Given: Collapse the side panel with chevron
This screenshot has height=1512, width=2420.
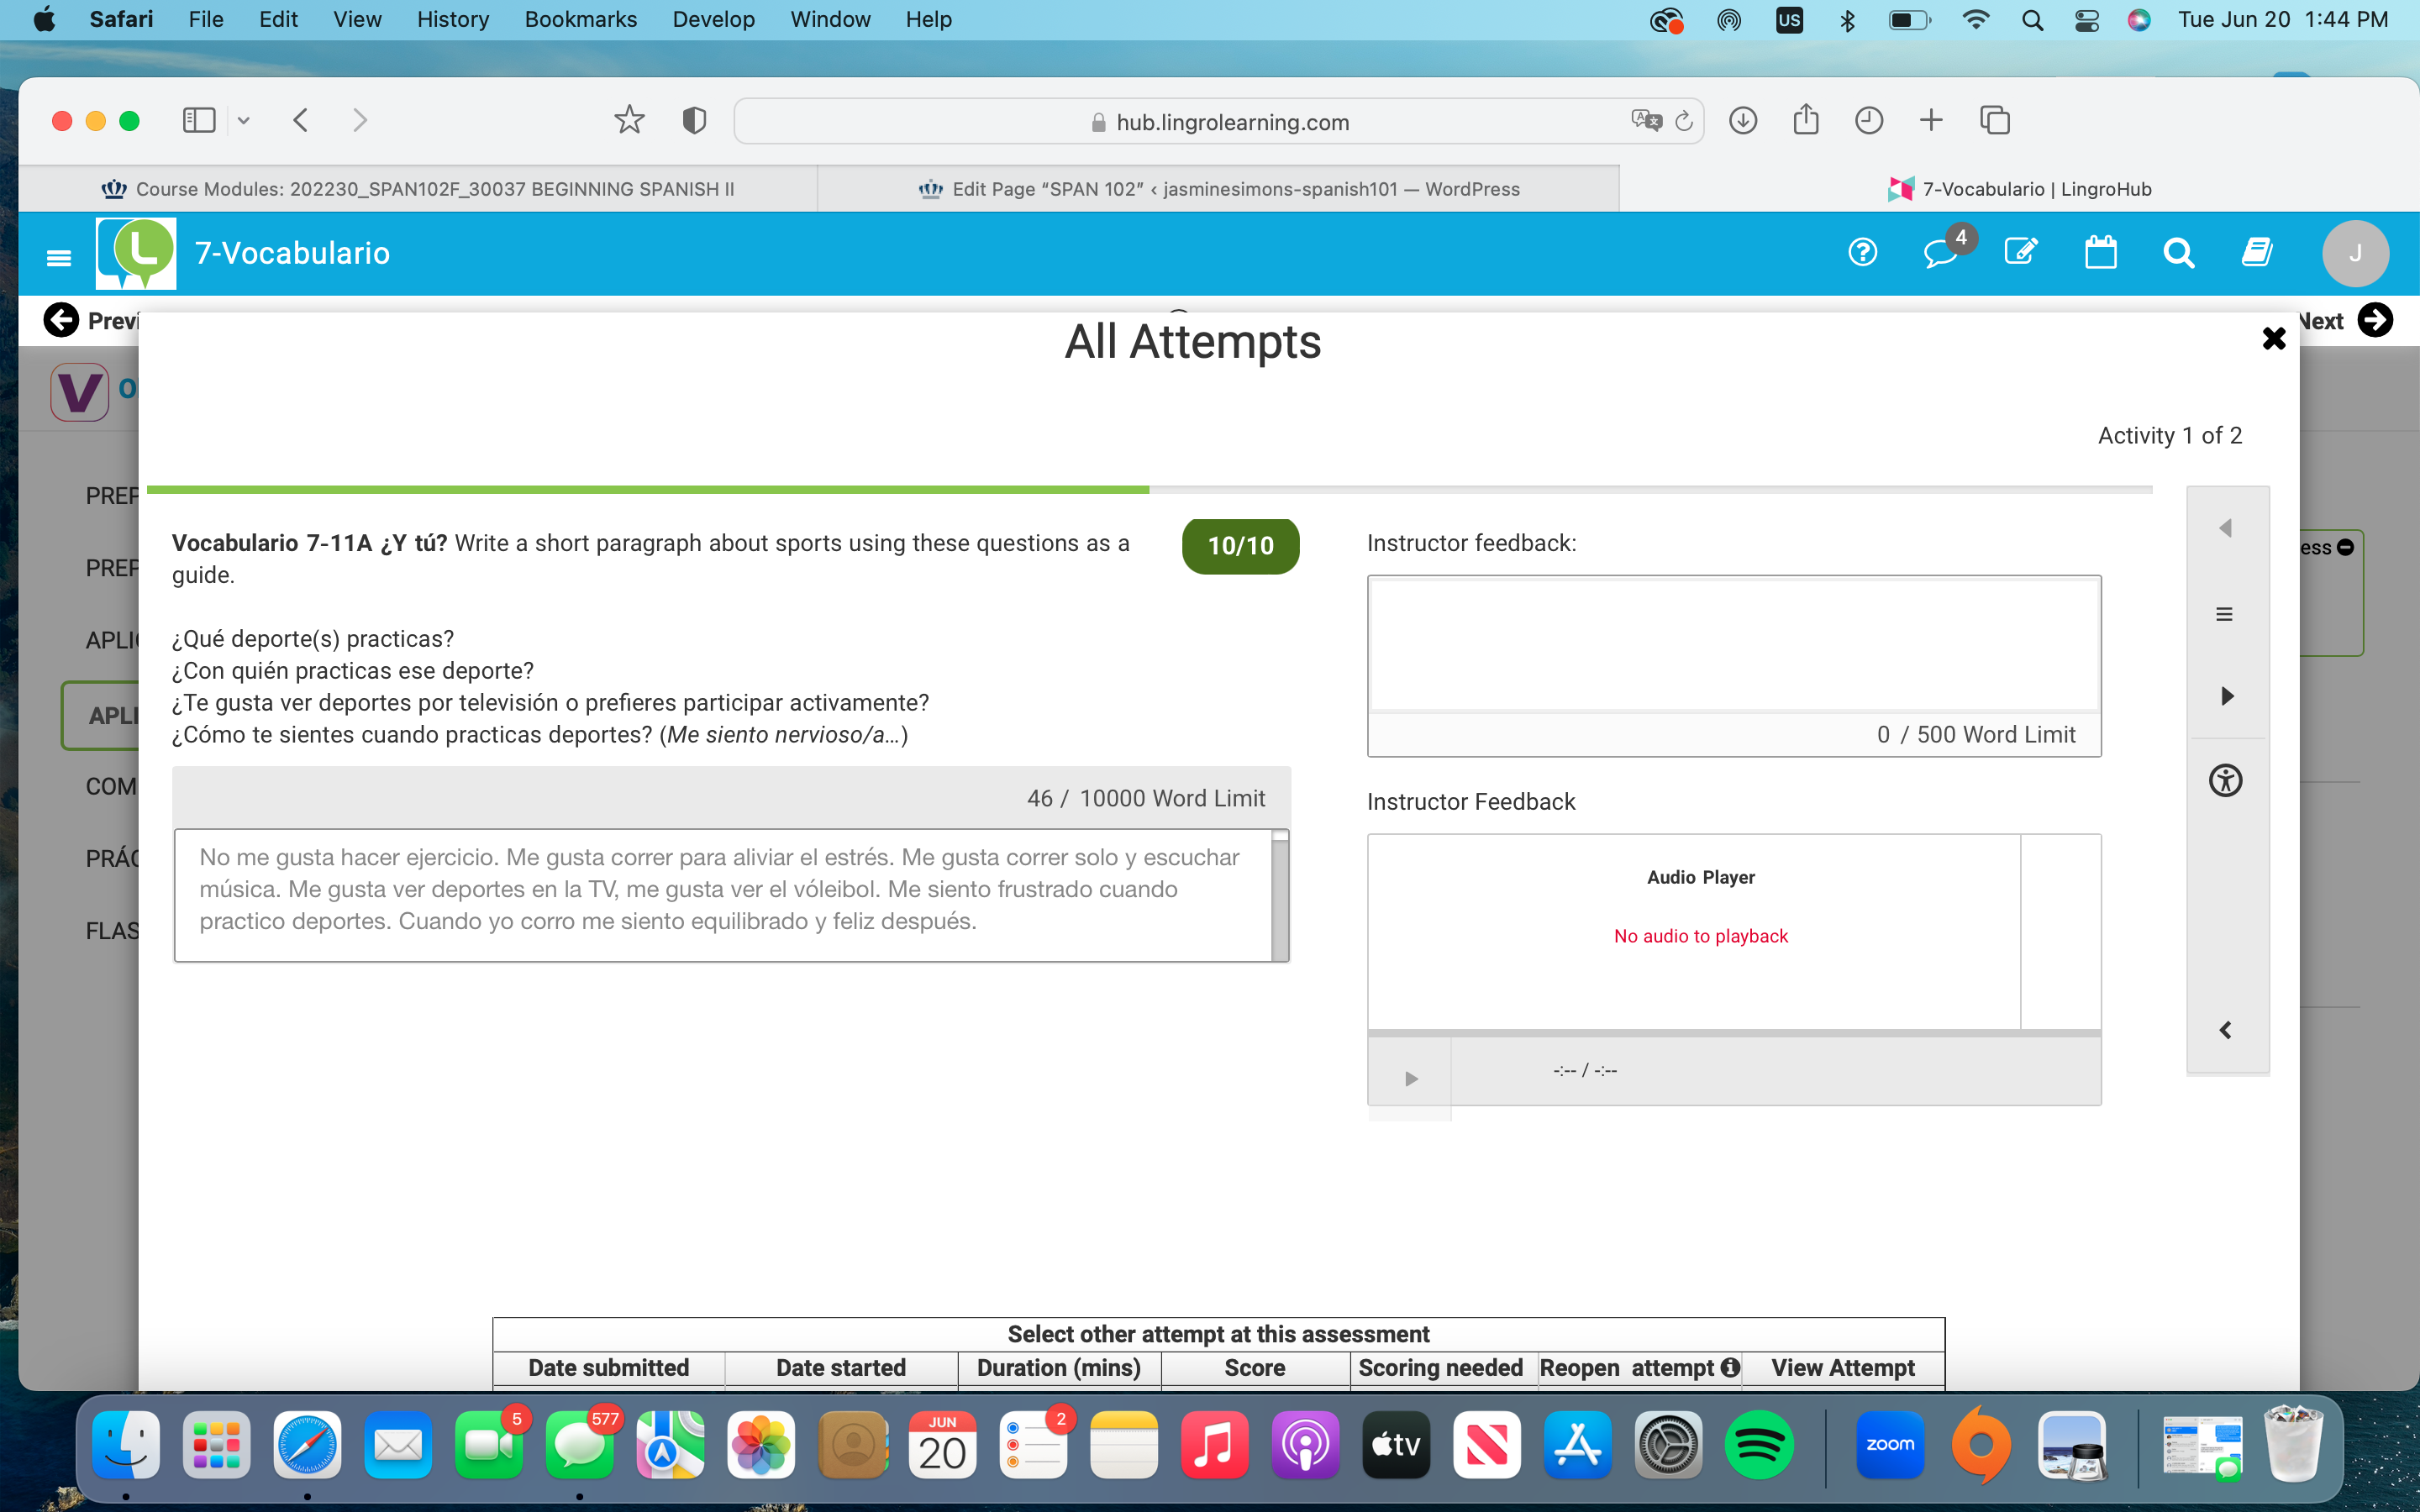Looking at the screenshot, I should click(x=2225, y=1030).
